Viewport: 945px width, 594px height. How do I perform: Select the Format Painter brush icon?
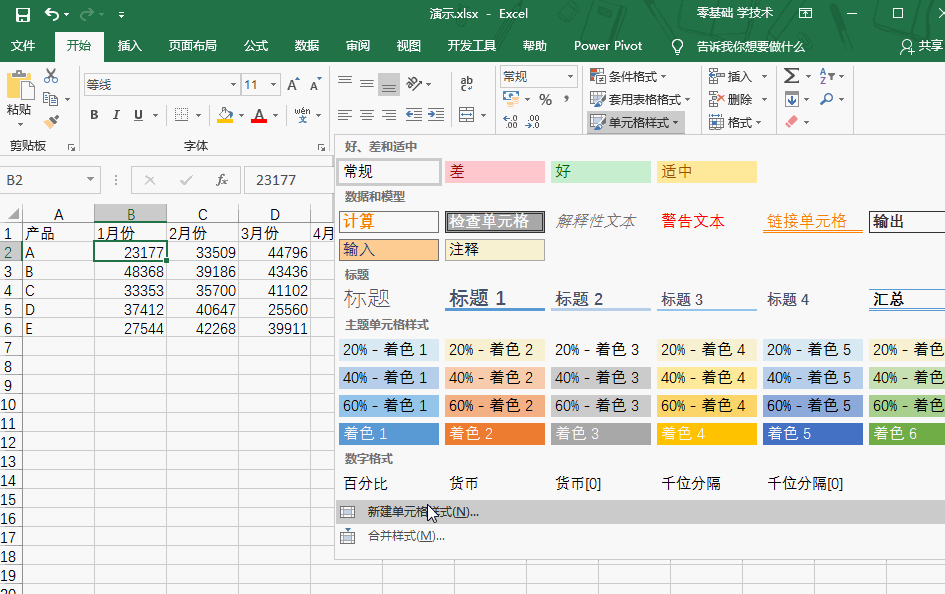coord(51,122)
